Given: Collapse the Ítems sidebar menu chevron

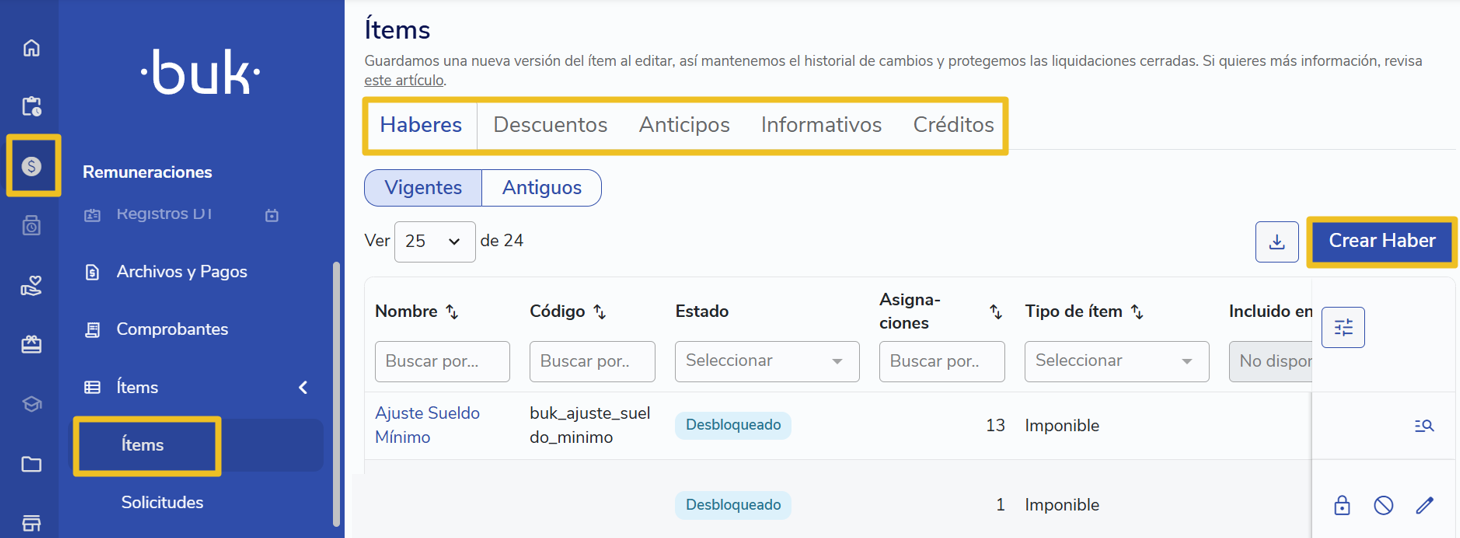Looking at the screenshot, I should (303, 387).
